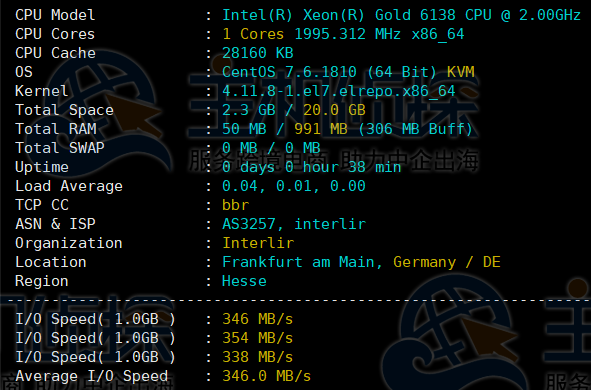
Task: Click the 338 MB/s I/O speed result
Action: pos(258,357)
